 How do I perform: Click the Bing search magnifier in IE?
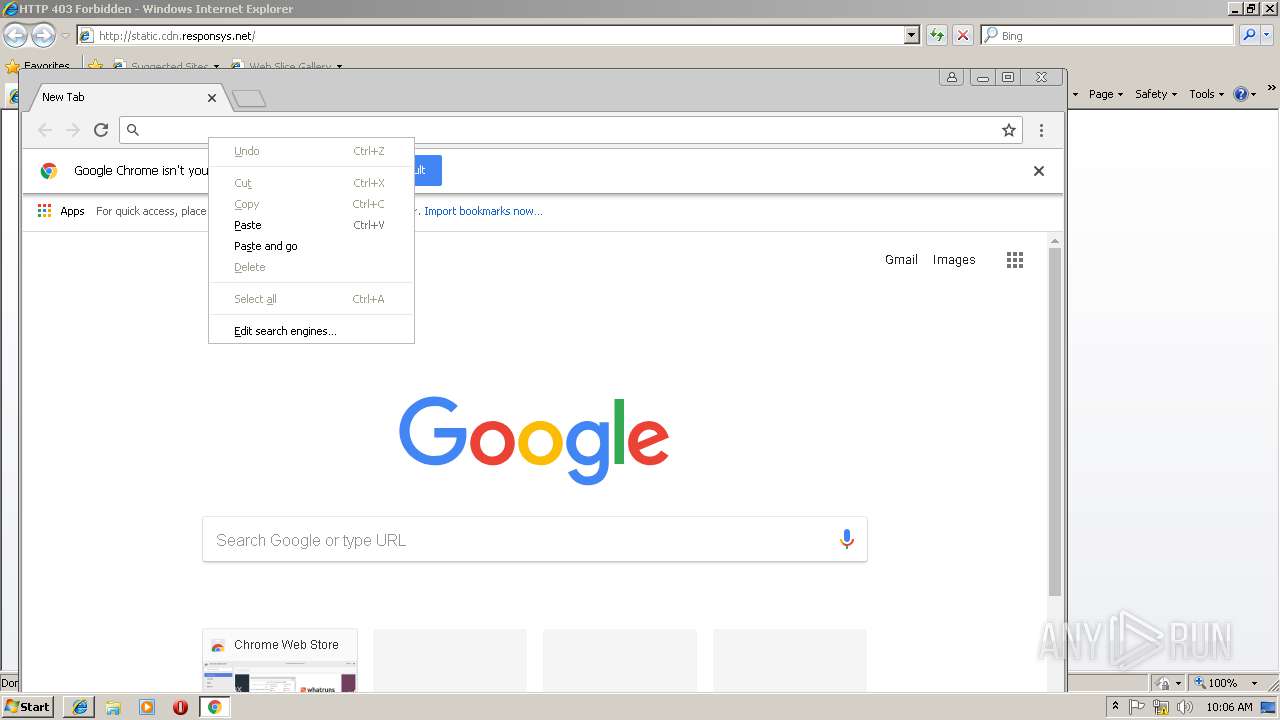pyautogui.click(x=1249, y=35)
